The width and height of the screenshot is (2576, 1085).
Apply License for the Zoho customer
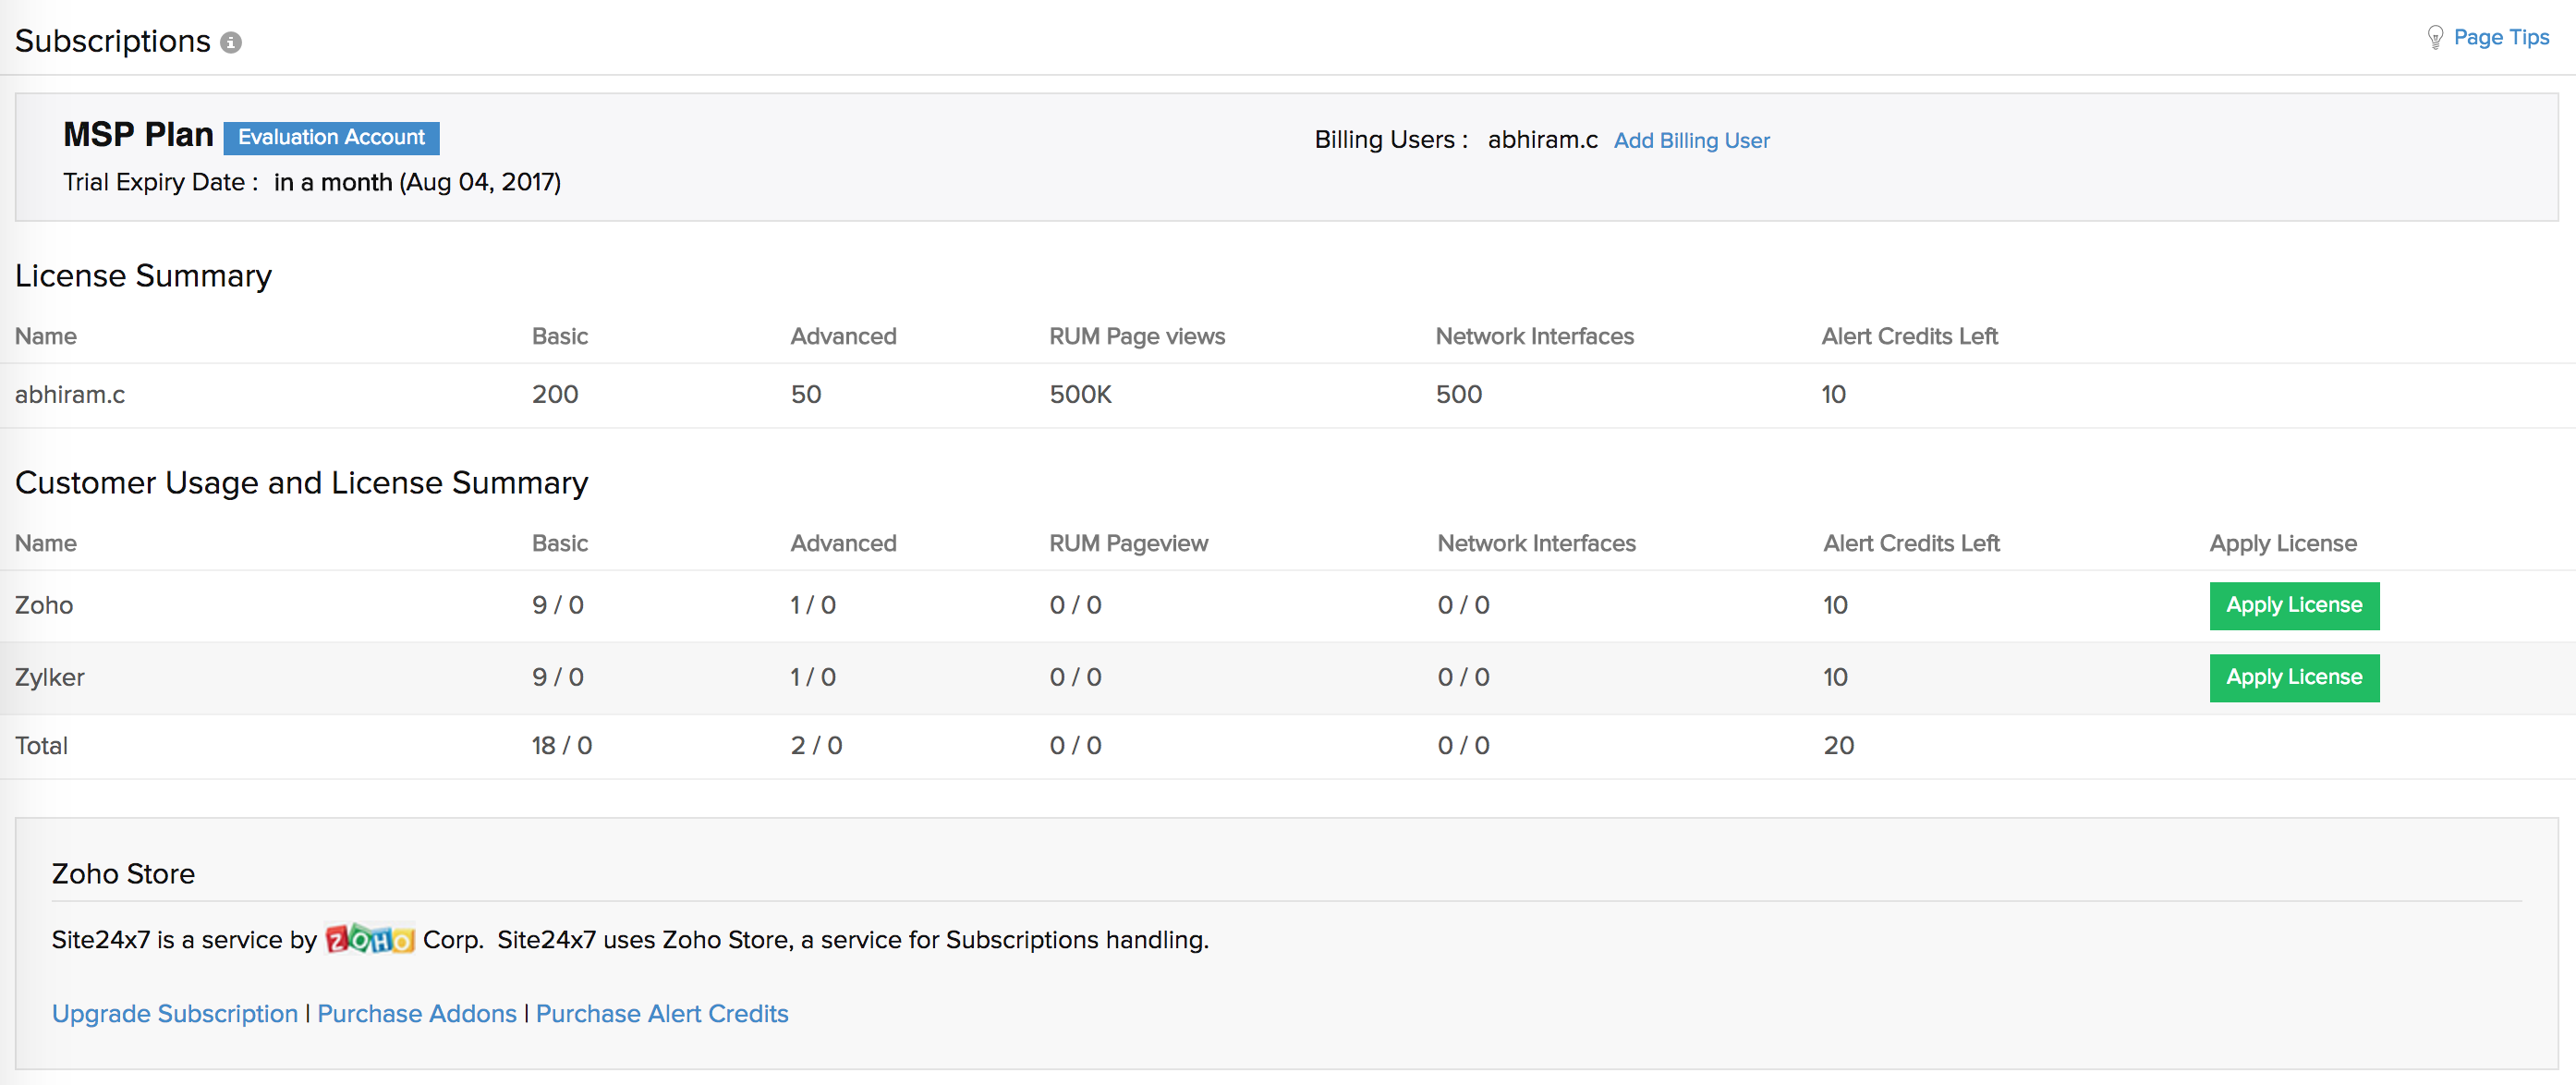tap(2294, 605)
